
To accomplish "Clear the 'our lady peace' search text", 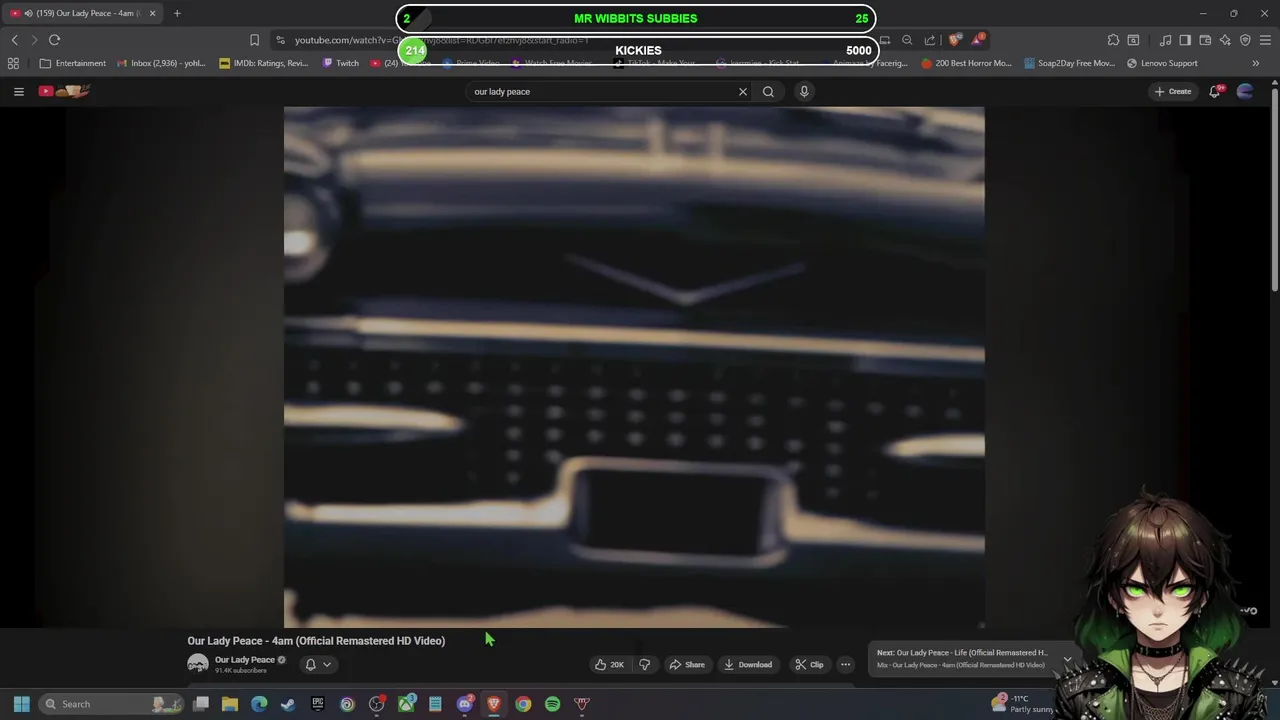I will click(743, 91).
